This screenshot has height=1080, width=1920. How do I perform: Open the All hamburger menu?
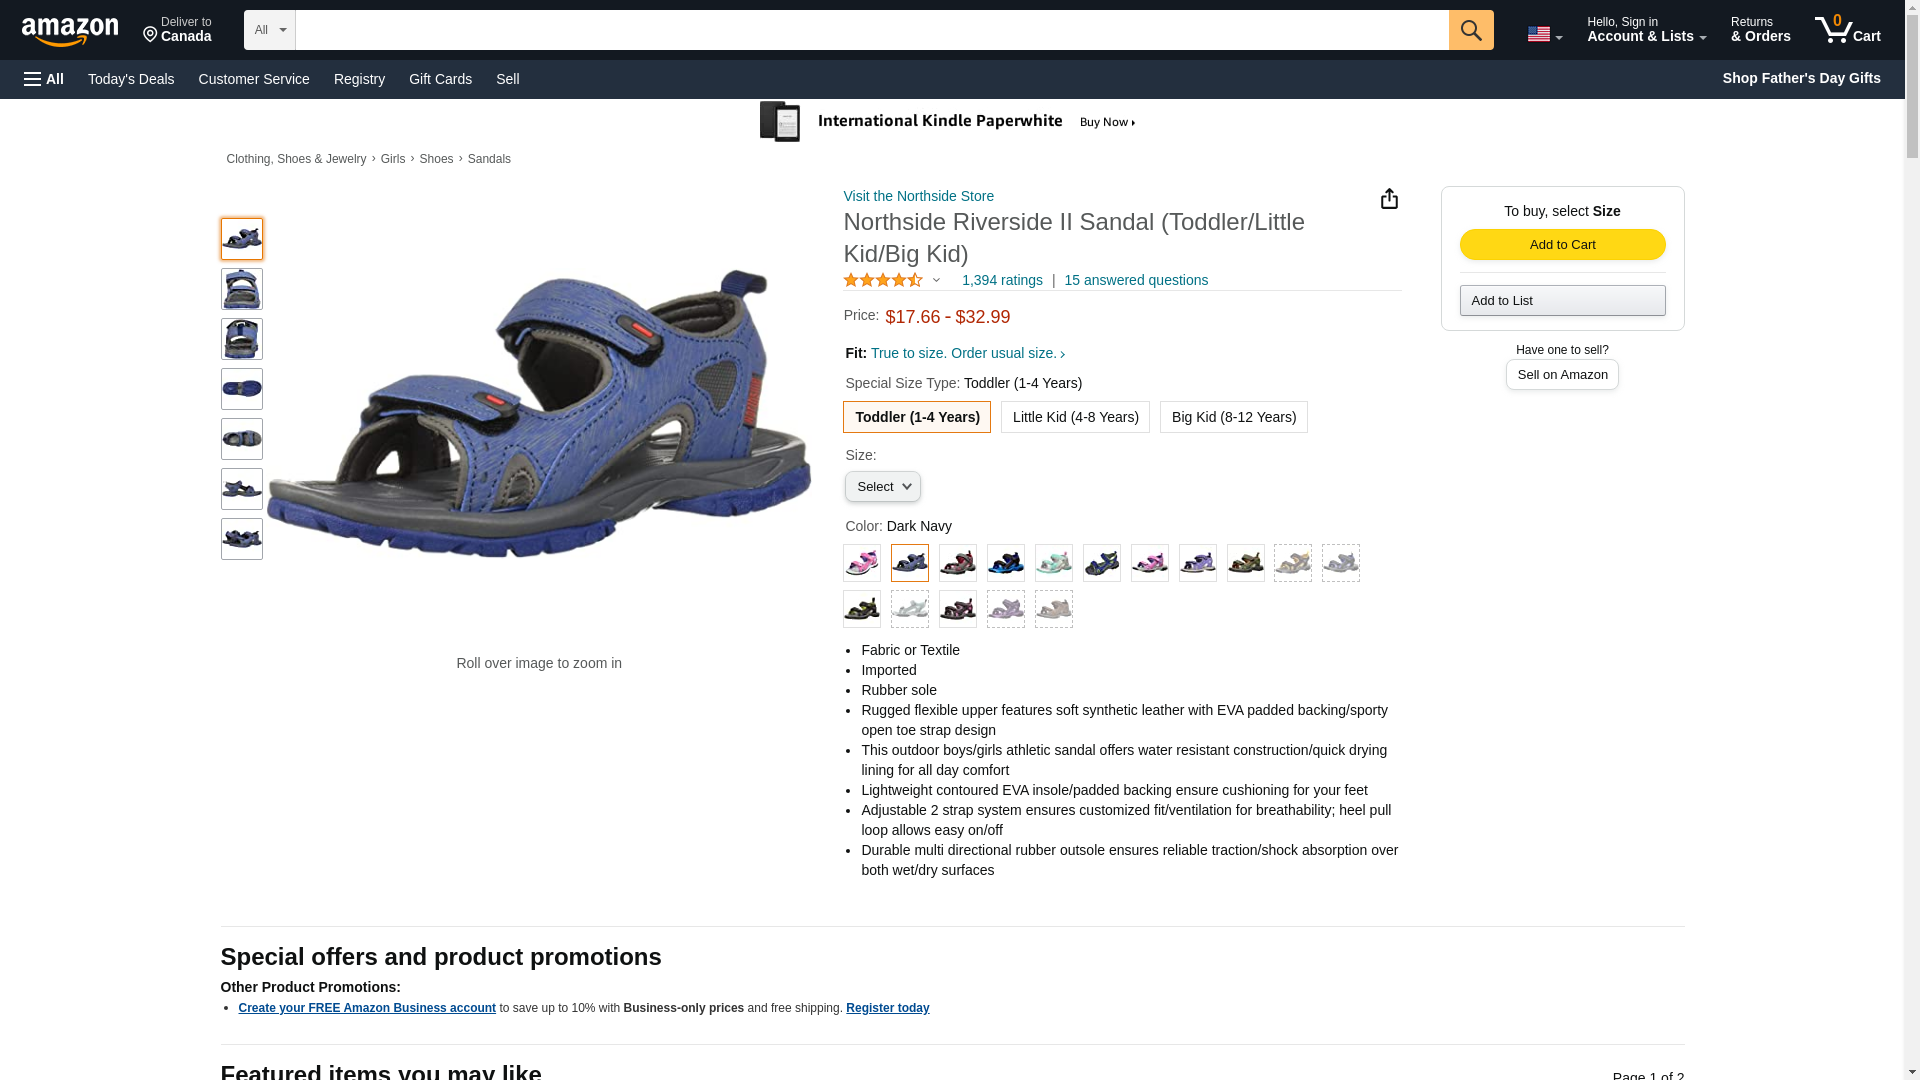point(44,79)
